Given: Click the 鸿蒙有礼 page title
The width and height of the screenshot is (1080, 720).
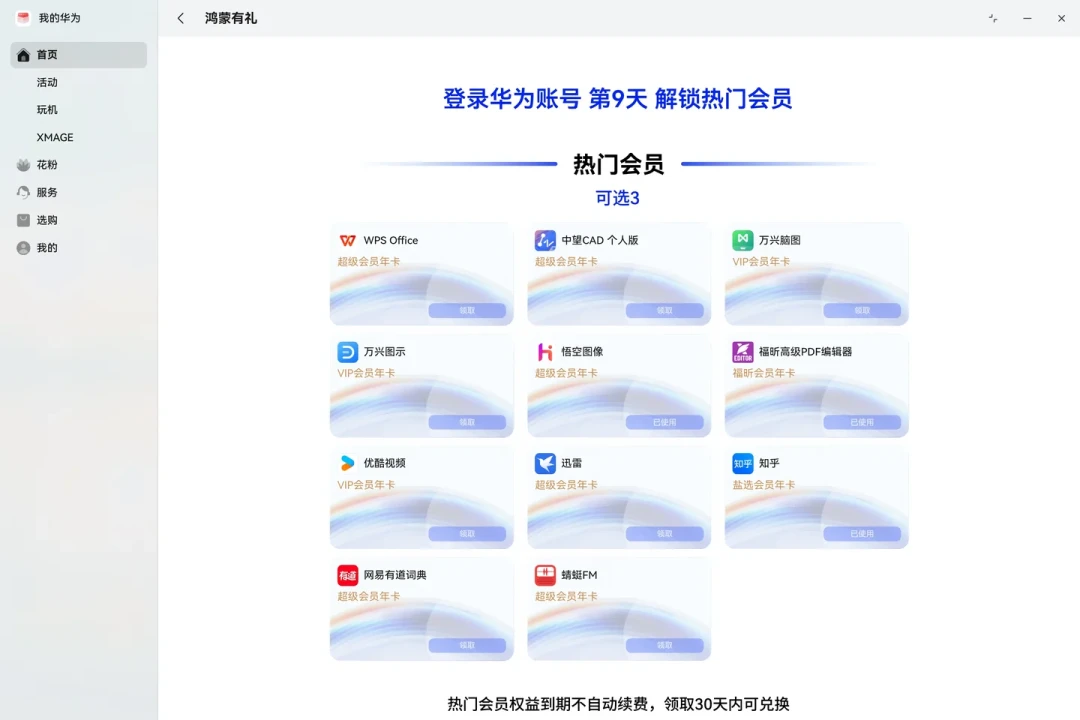Looking at the screenshot, I should coord(231,19).
